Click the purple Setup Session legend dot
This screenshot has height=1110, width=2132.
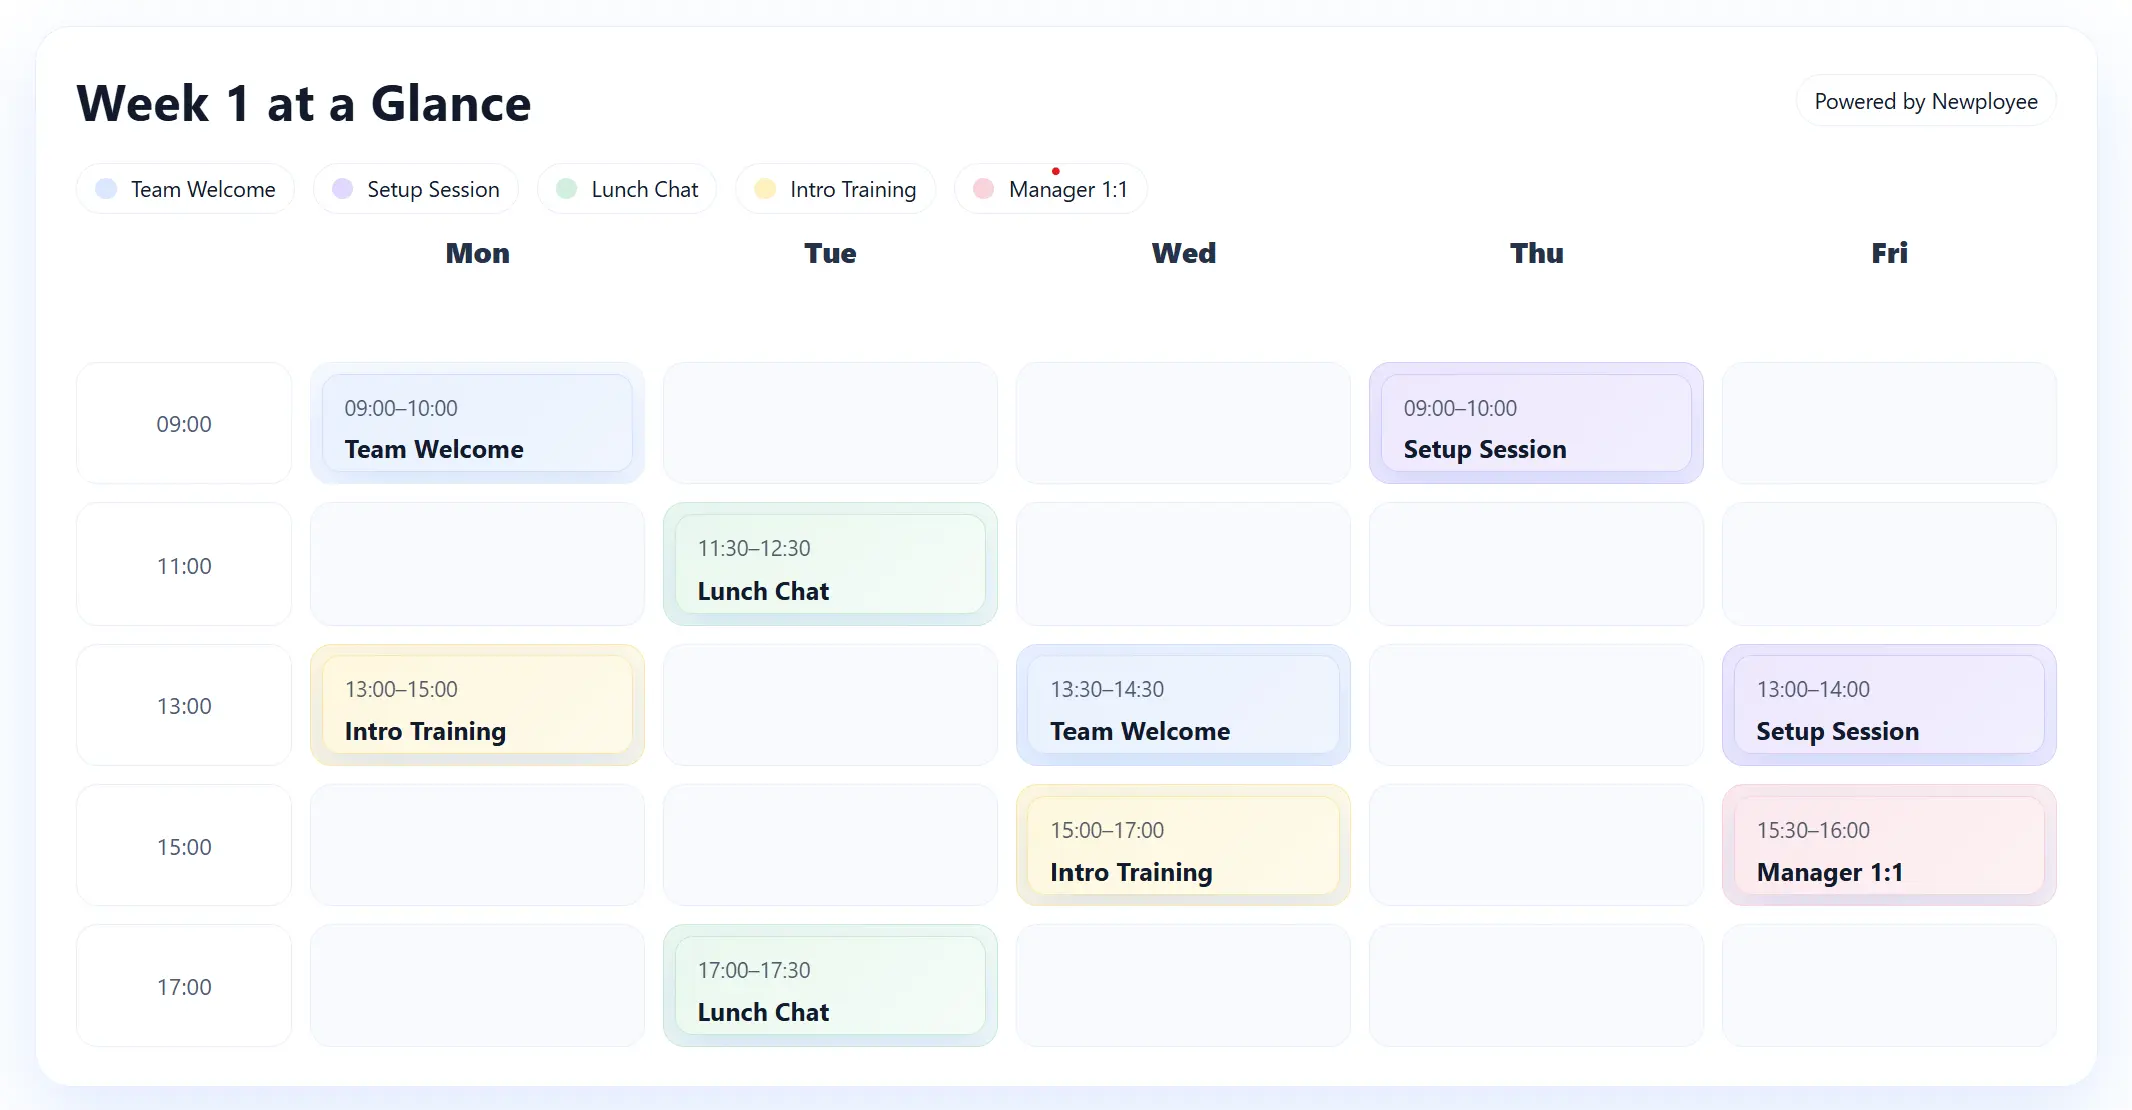(342, 189)
